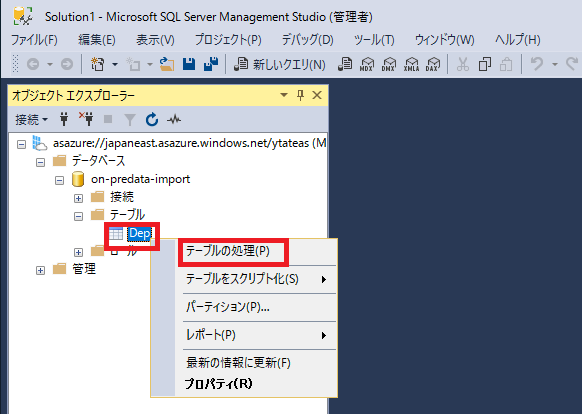Select the Dep table item
The image size is (582, 414).
(139, 233)
